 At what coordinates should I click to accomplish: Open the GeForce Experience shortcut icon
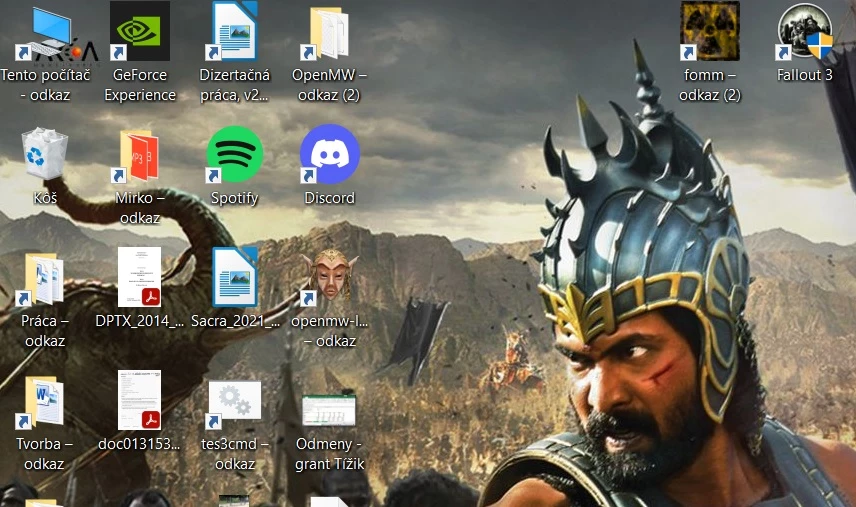point(140,31)
